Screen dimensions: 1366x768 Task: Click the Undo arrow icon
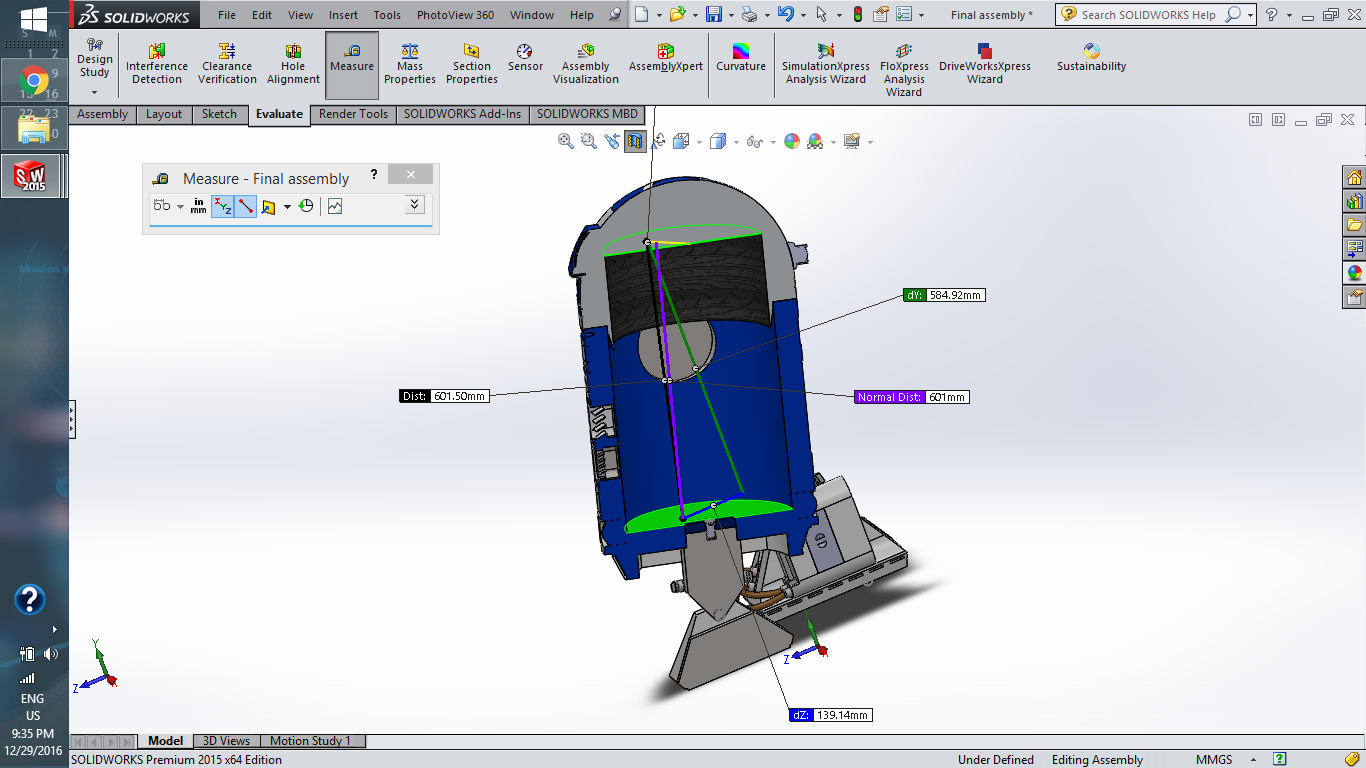(x=786, y=14)
